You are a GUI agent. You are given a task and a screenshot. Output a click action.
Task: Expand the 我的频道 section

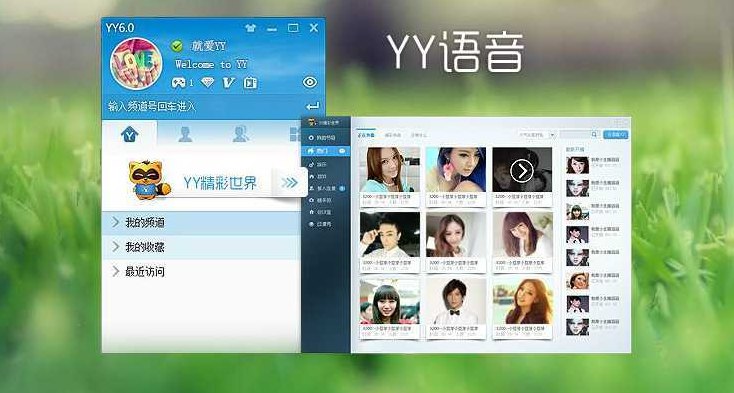pos(201,223)
